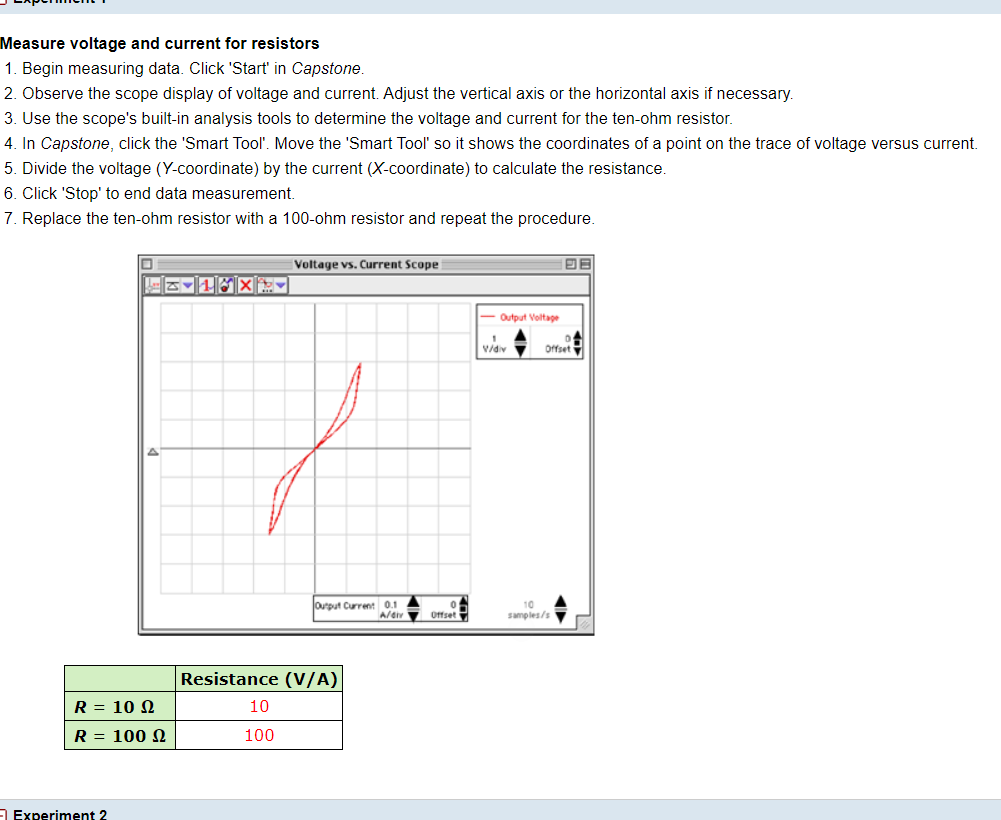This screenshot has width=1001, height=820.
Task: Open the trigger dropdown arrow
Action: [x=188, y=285]
